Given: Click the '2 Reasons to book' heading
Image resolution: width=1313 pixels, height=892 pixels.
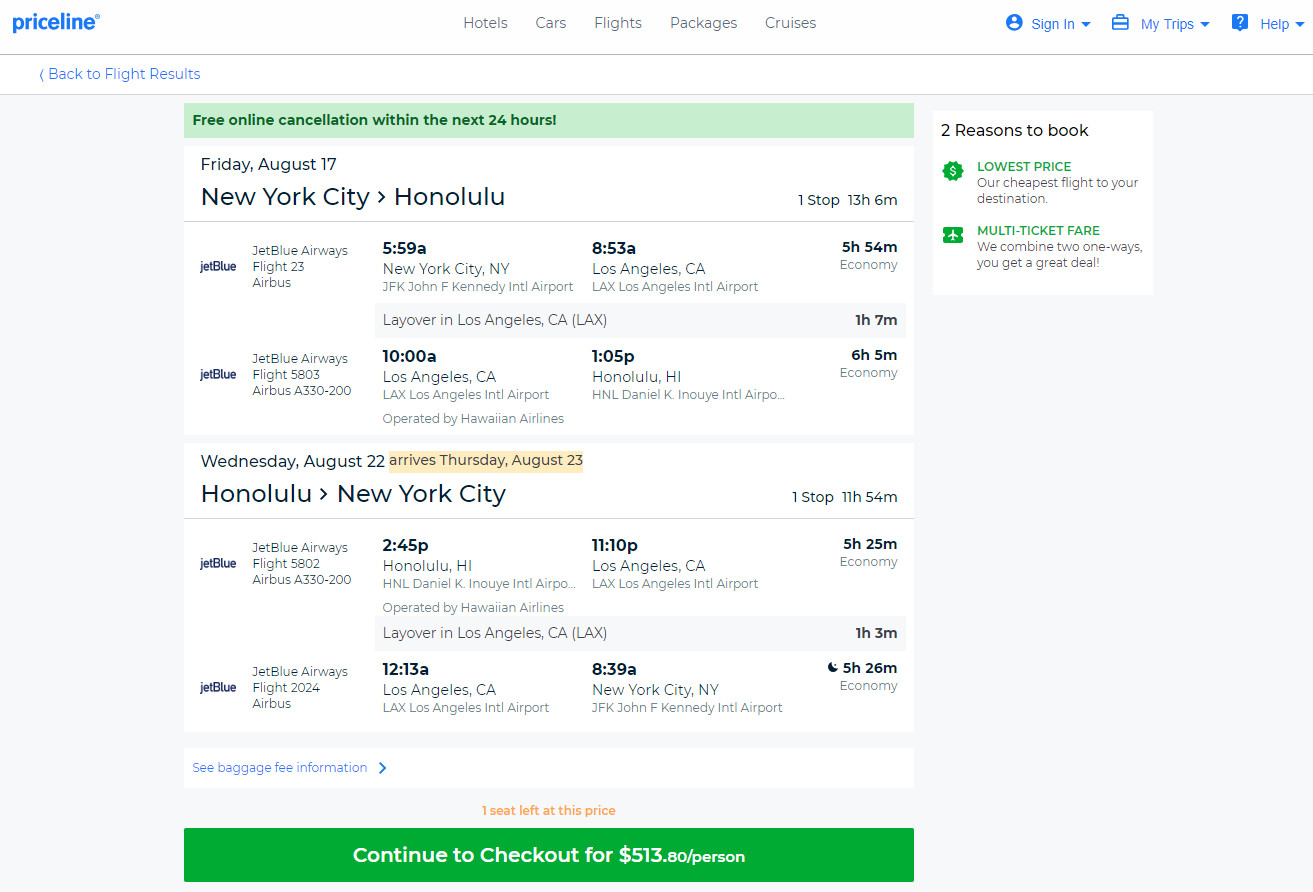Looking at the screenshot, I should (1015, 130).
